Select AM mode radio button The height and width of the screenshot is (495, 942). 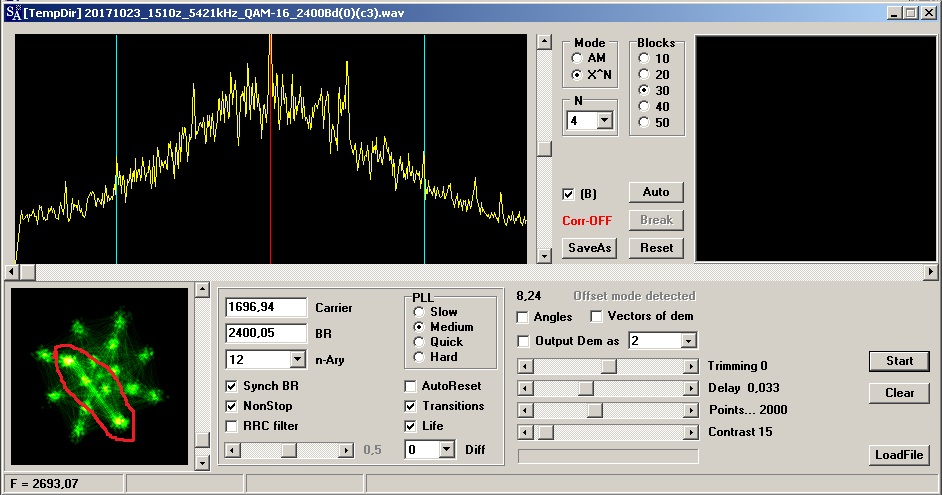click(577, 59)
